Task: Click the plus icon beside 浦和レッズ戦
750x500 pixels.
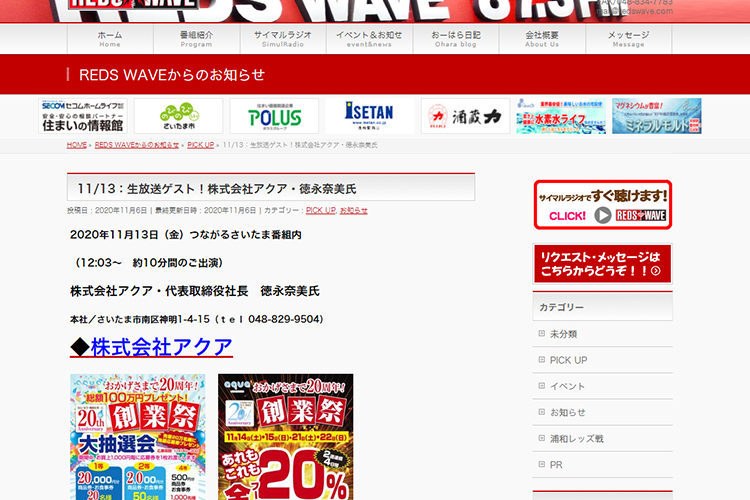Action: coord(541,438)
